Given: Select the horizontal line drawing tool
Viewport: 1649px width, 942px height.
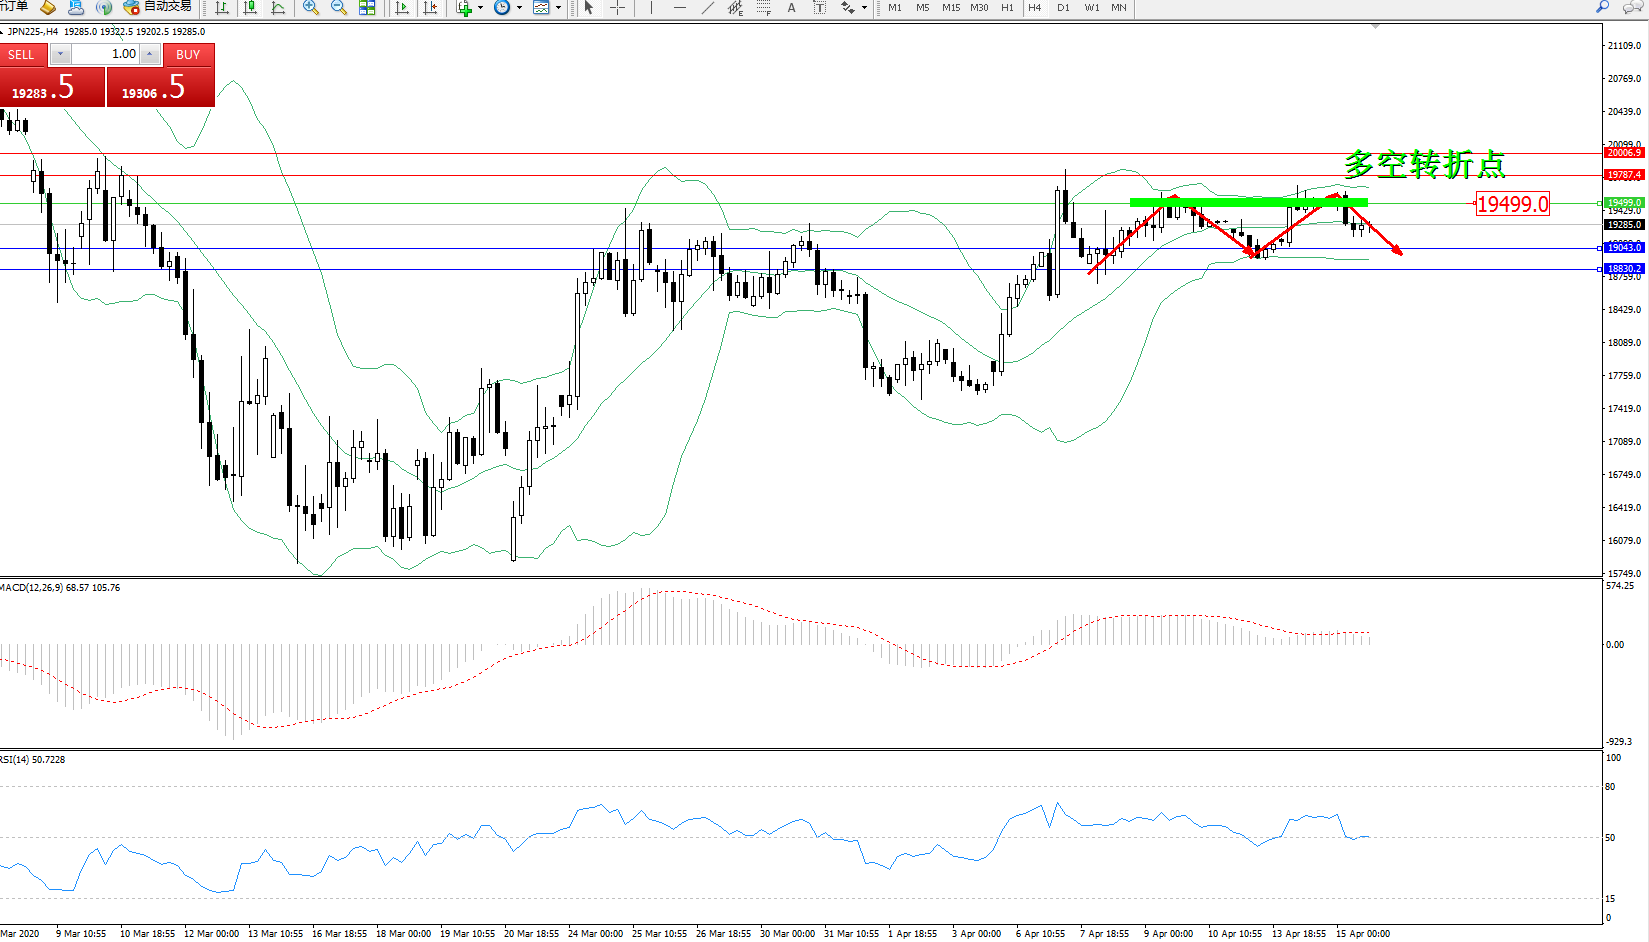Looking at the screenshot, I should (x=680, y=8).
